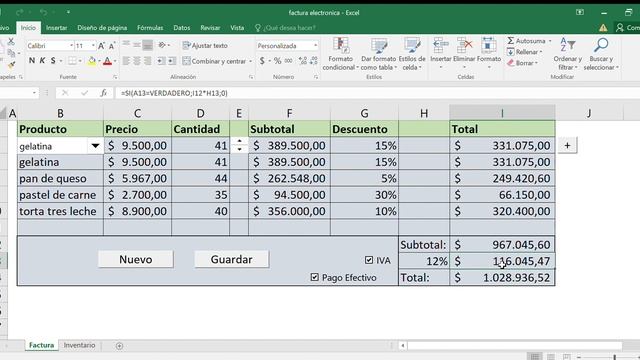The height and width of the screenshot is (360, 640).
Task: Open the Fórmulas ribbon tab
Action: coord(150,28)
